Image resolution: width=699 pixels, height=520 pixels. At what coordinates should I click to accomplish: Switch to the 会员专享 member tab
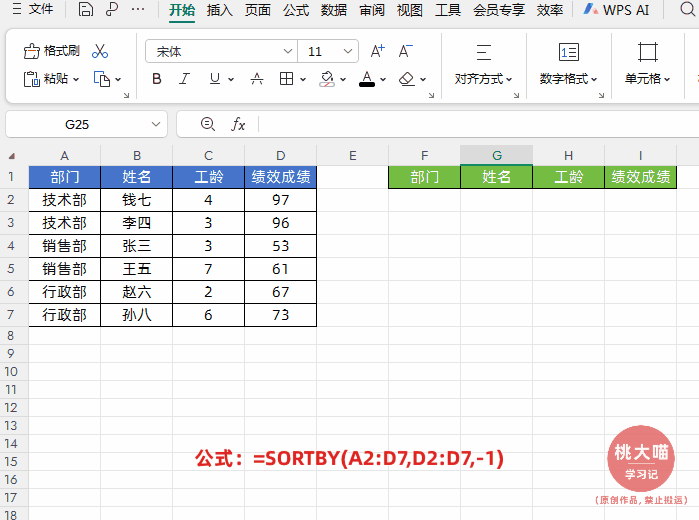499,9
